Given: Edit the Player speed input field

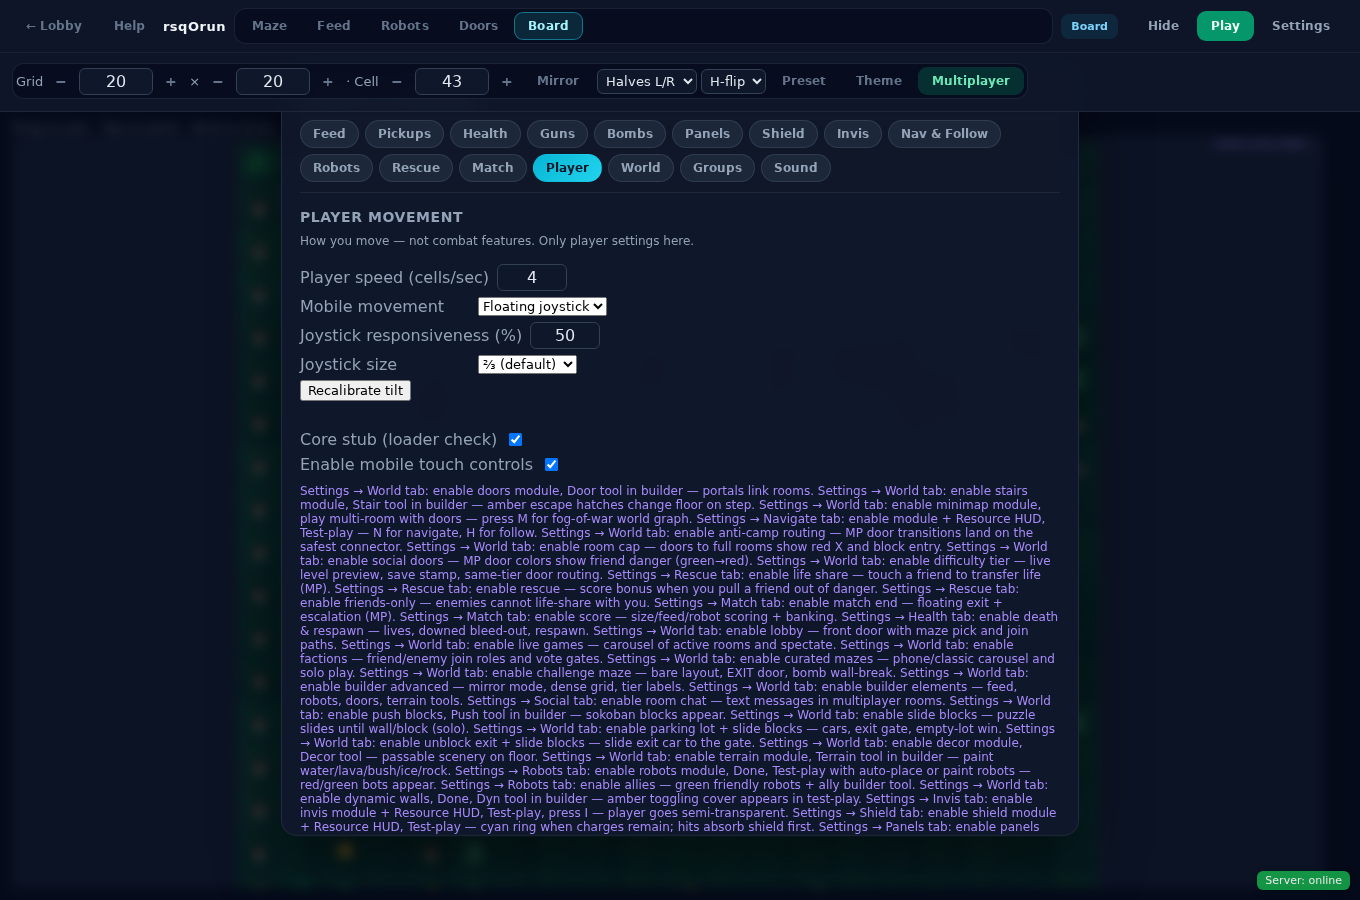Looking at the screenshot, I should point(532,278).
